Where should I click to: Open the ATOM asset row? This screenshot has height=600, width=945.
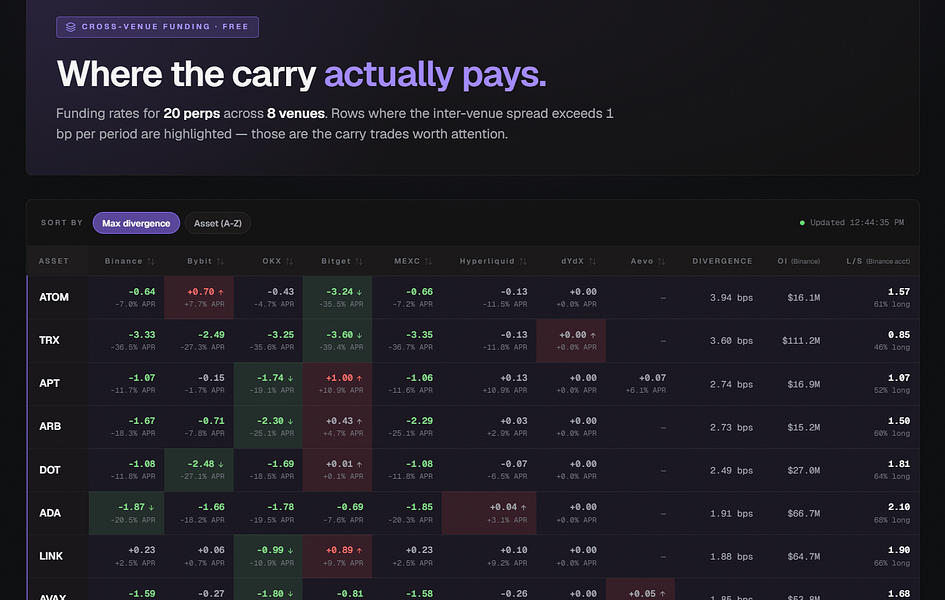[x=473, y=298]
